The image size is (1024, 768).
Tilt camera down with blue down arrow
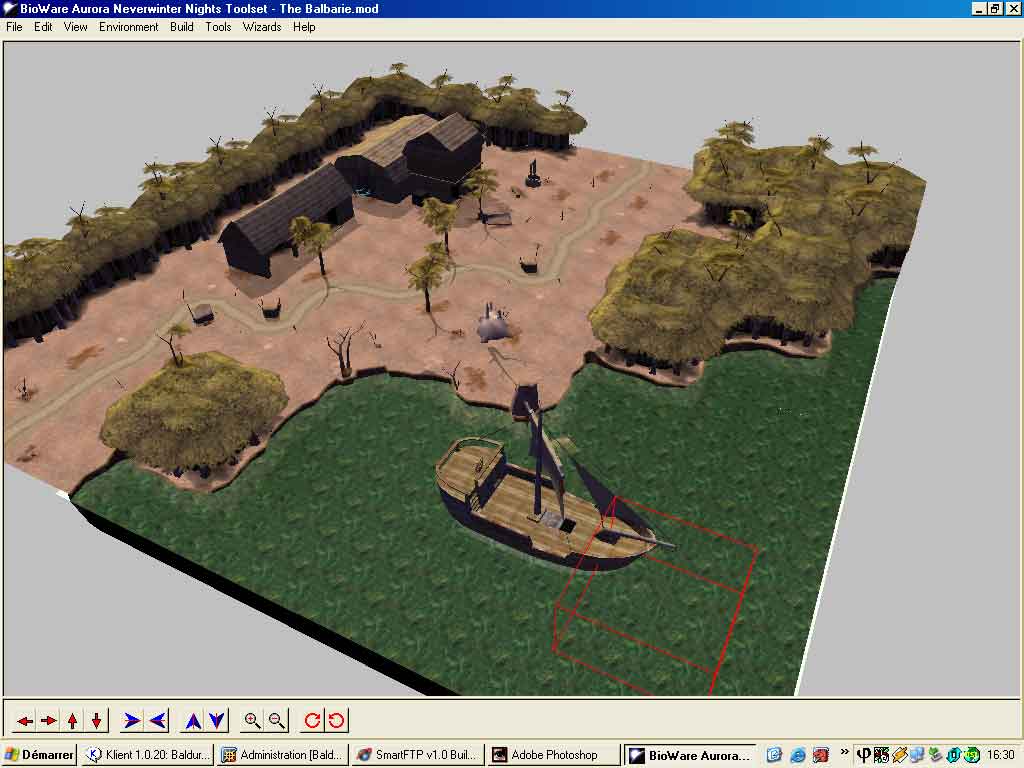[217, 721]
